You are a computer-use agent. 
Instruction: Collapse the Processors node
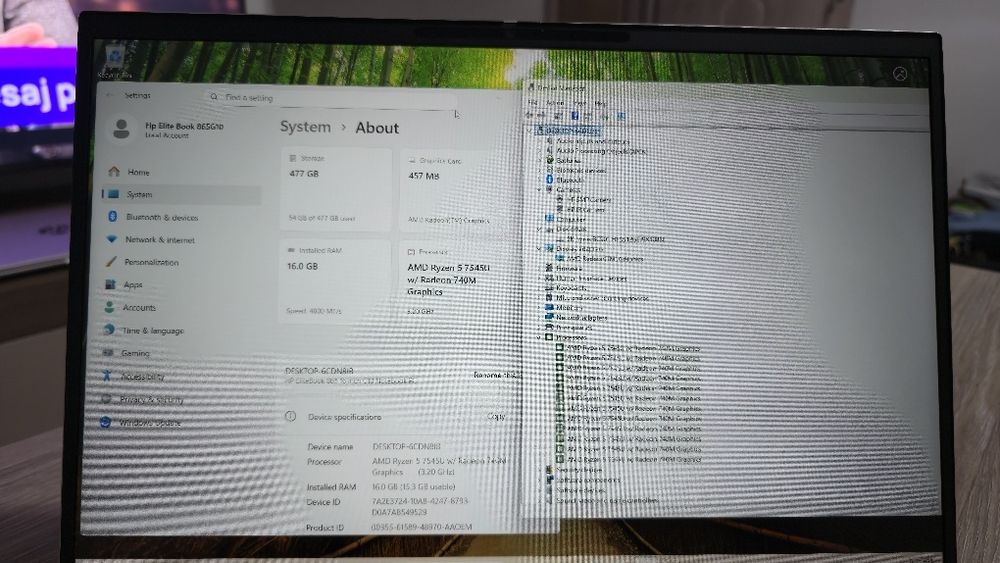click(x=540, y=337)
